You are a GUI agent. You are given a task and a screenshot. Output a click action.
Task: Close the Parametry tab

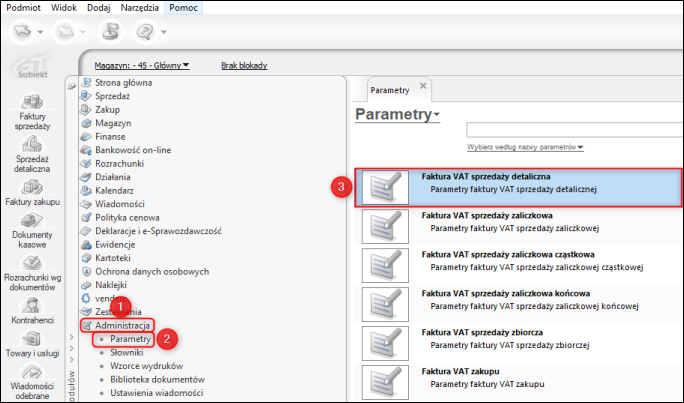(423, 86)
